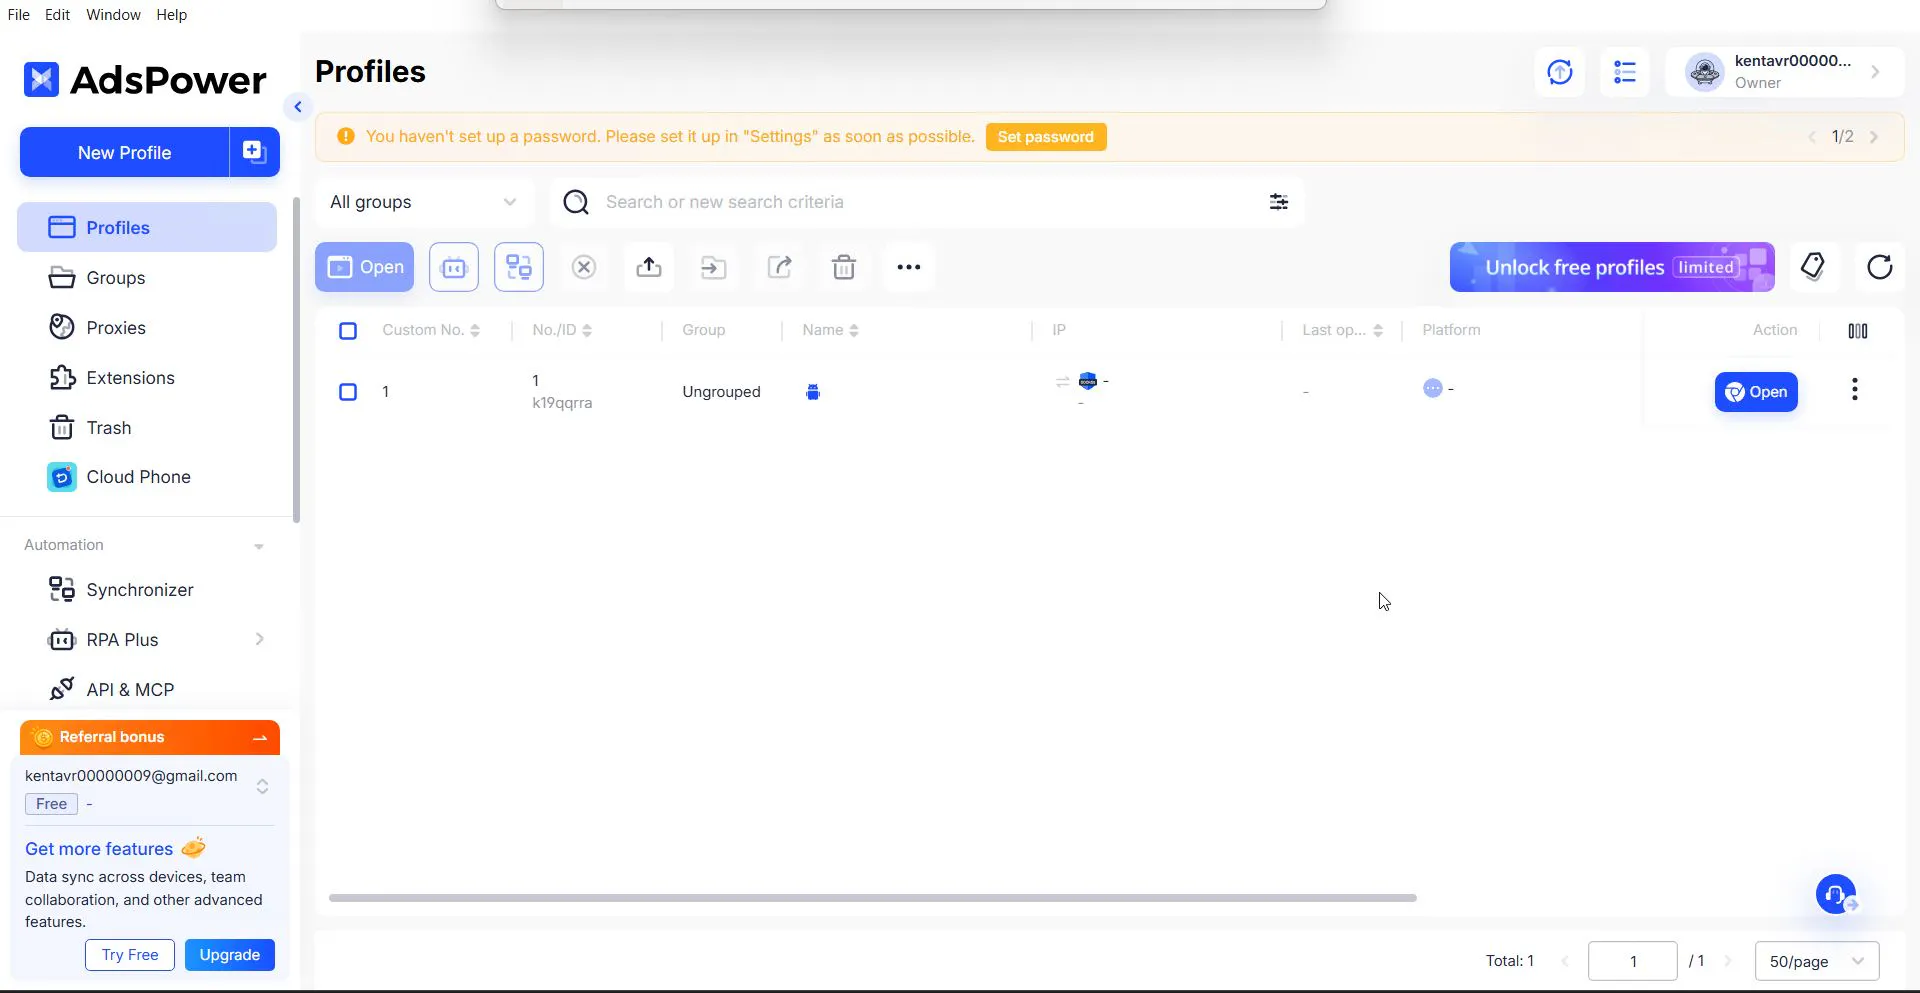Open Trash in sidebar
This screenshot has width=1920, height=993.
pyautogui.click(x=147, y=428)
